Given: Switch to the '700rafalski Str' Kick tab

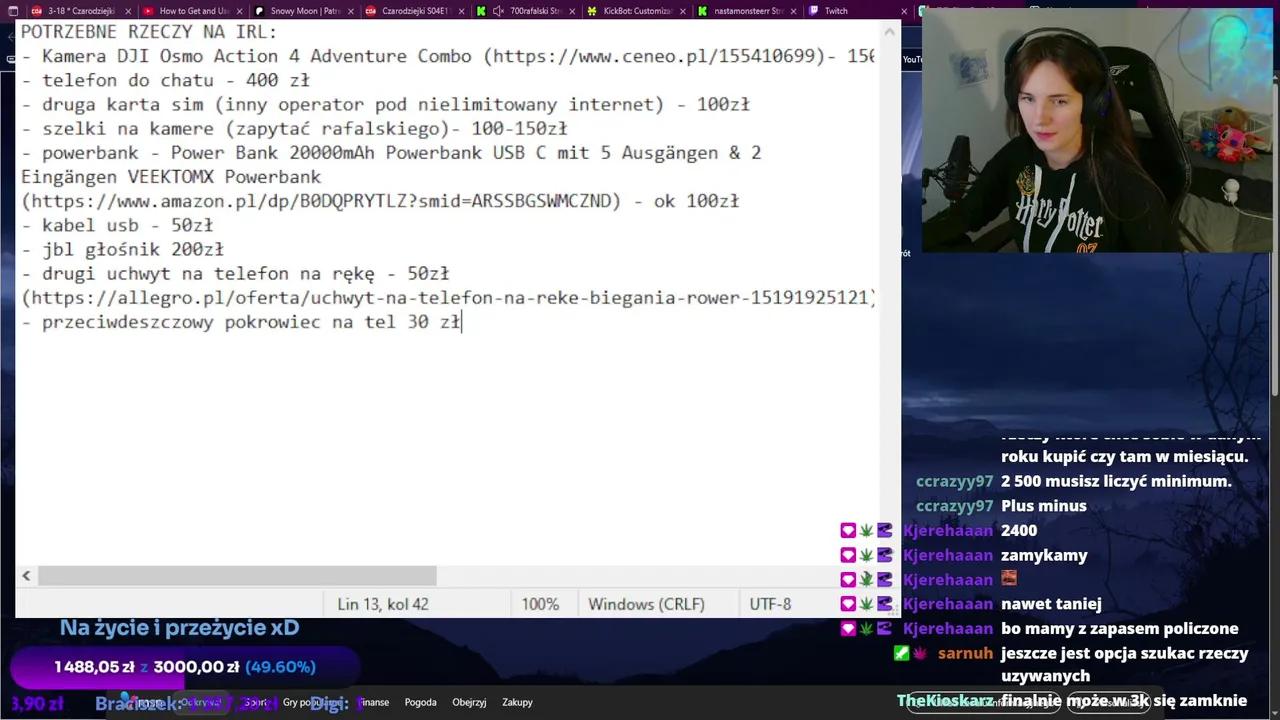Looking at the screenshot, I should (525, 11).
